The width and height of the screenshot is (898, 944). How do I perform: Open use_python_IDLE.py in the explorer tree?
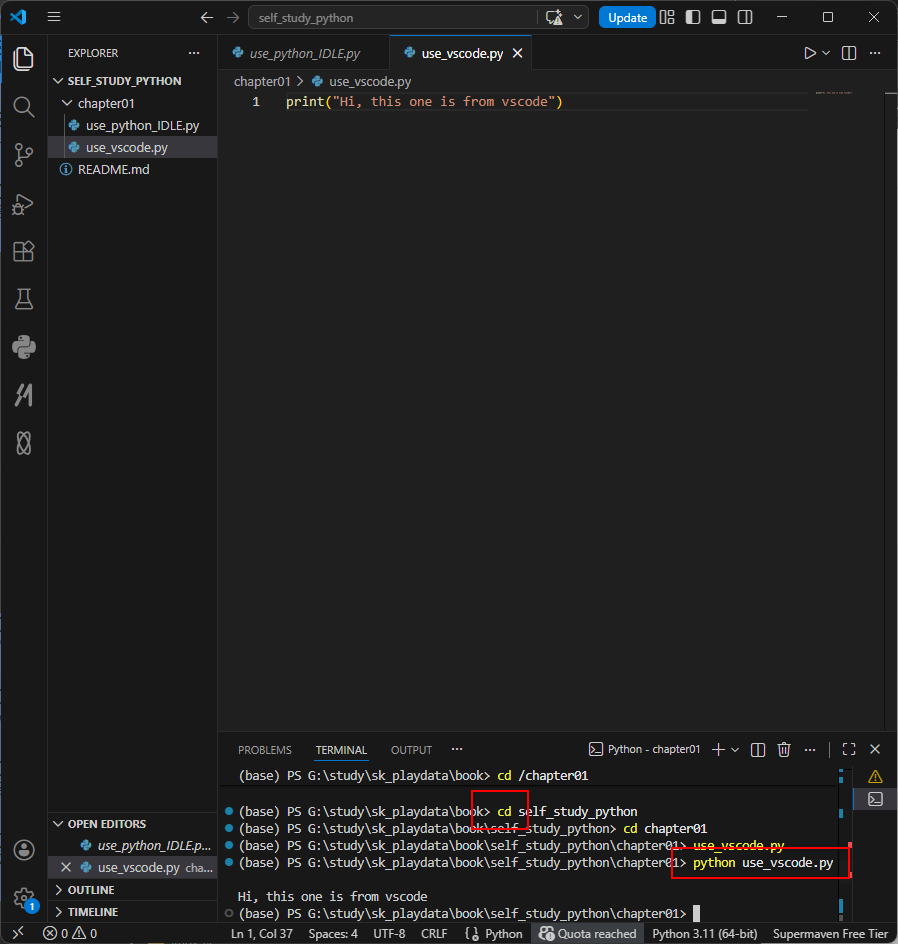click(132, 126)
